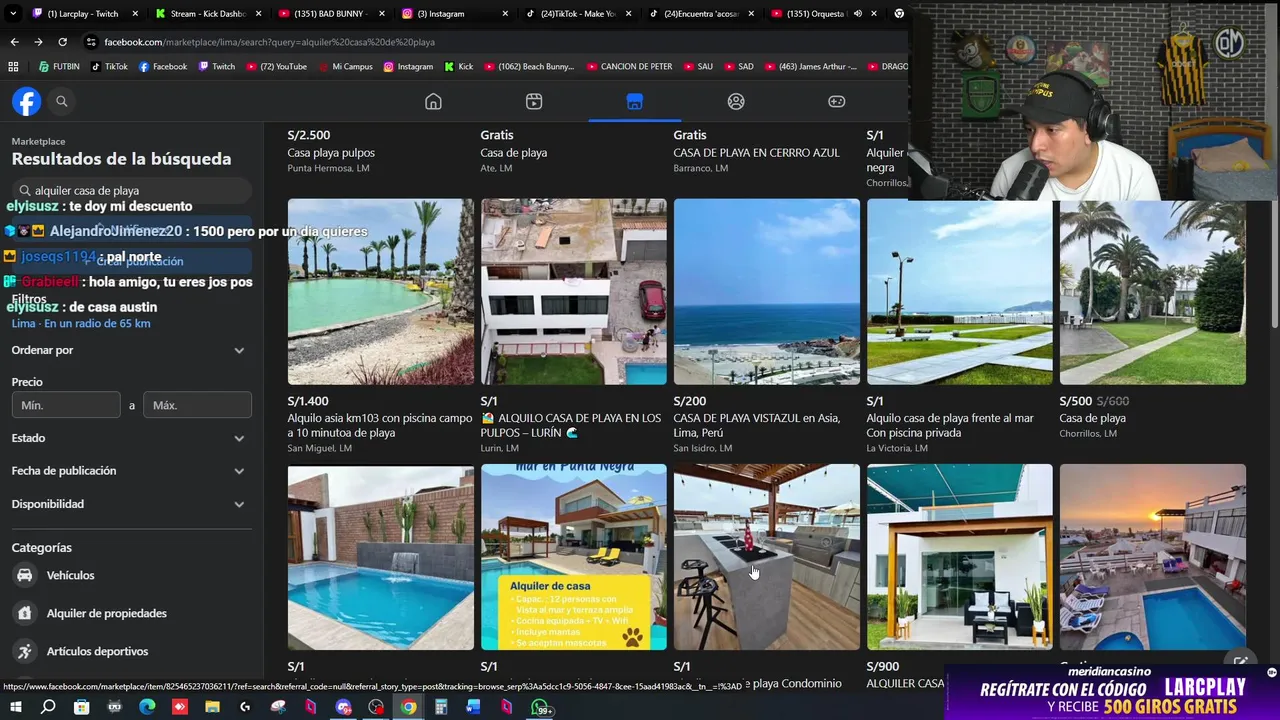Open the S/900 white terrace house thumbnail
This screenshot has height=720, width=1280.
click(x=960, y=557)
